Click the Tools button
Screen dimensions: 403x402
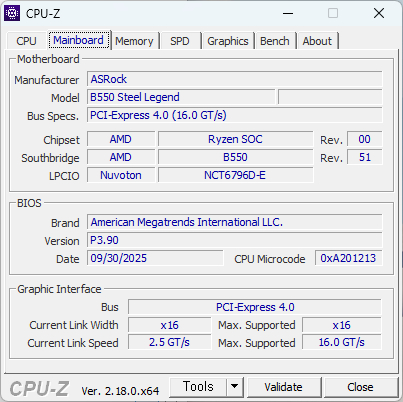tap(198, 387)
